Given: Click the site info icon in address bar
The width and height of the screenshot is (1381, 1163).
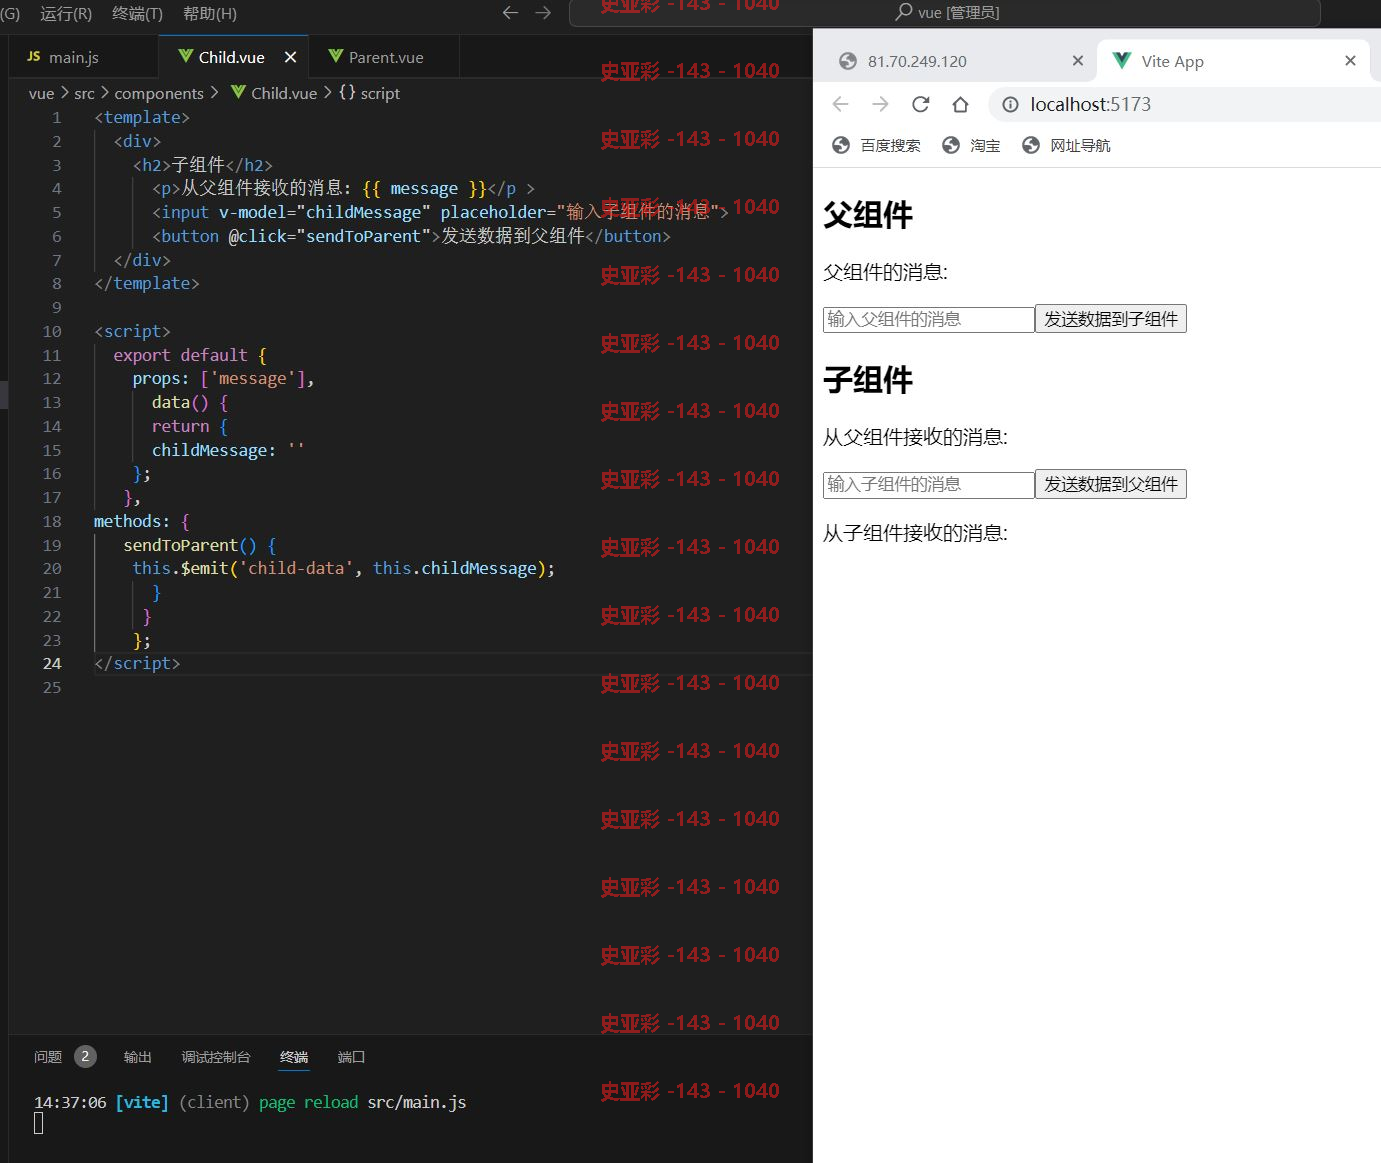Looking at the screenshot, I should point(1010,104).
